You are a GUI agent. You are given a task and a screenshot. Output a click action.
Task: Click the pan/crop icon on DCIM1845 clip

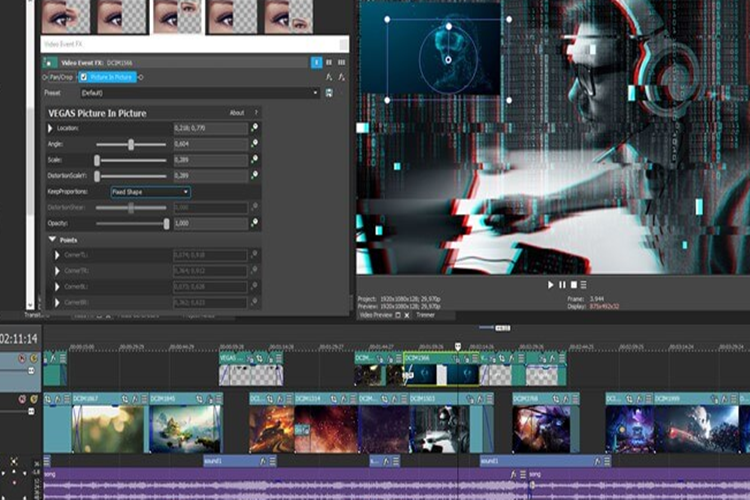199,399
